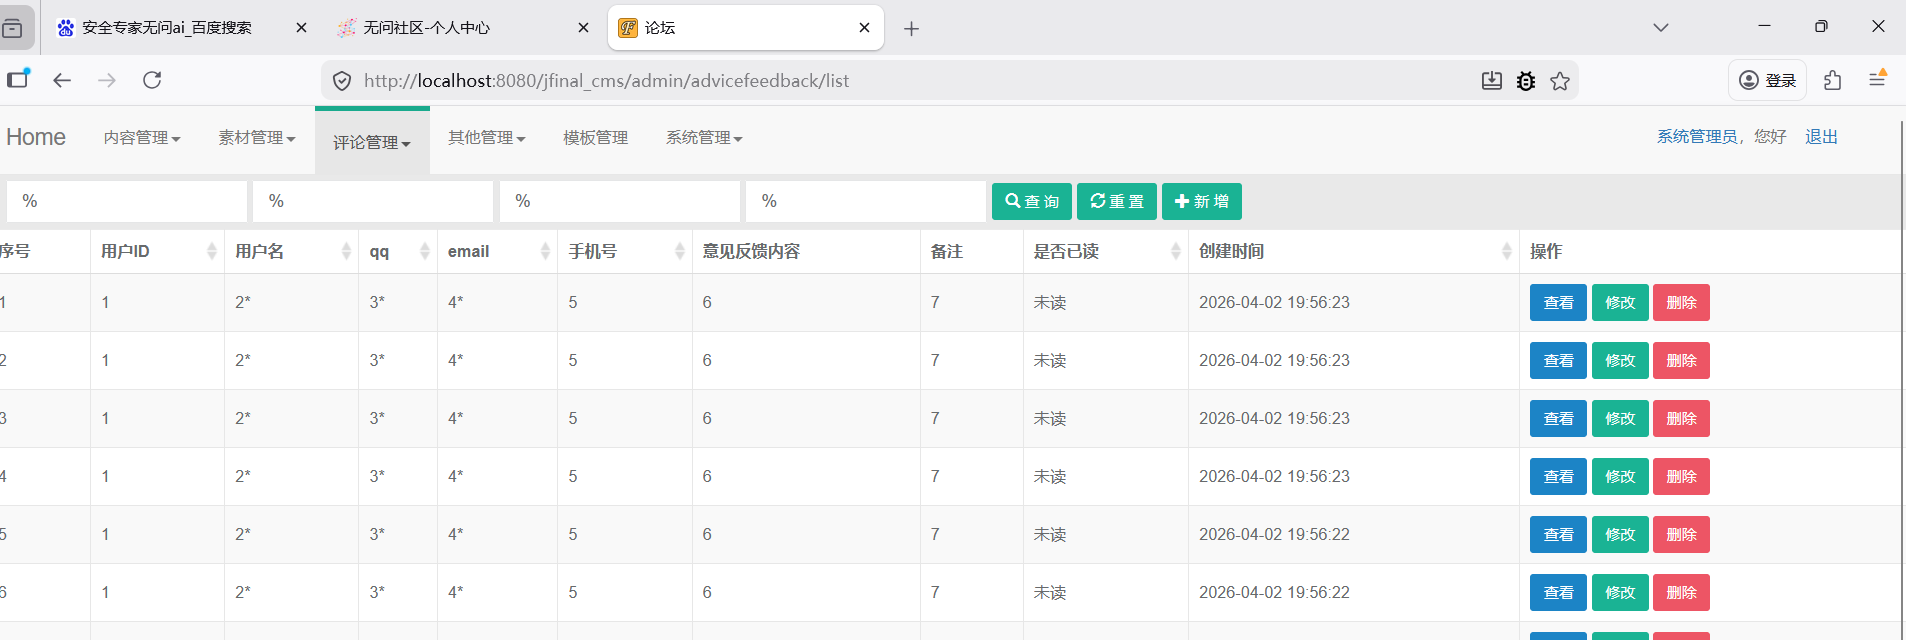Image resolution: width=1906 pixels, height=640 pixels.
Task: Sort by the 用户名 column arrows
Action: 346,251
